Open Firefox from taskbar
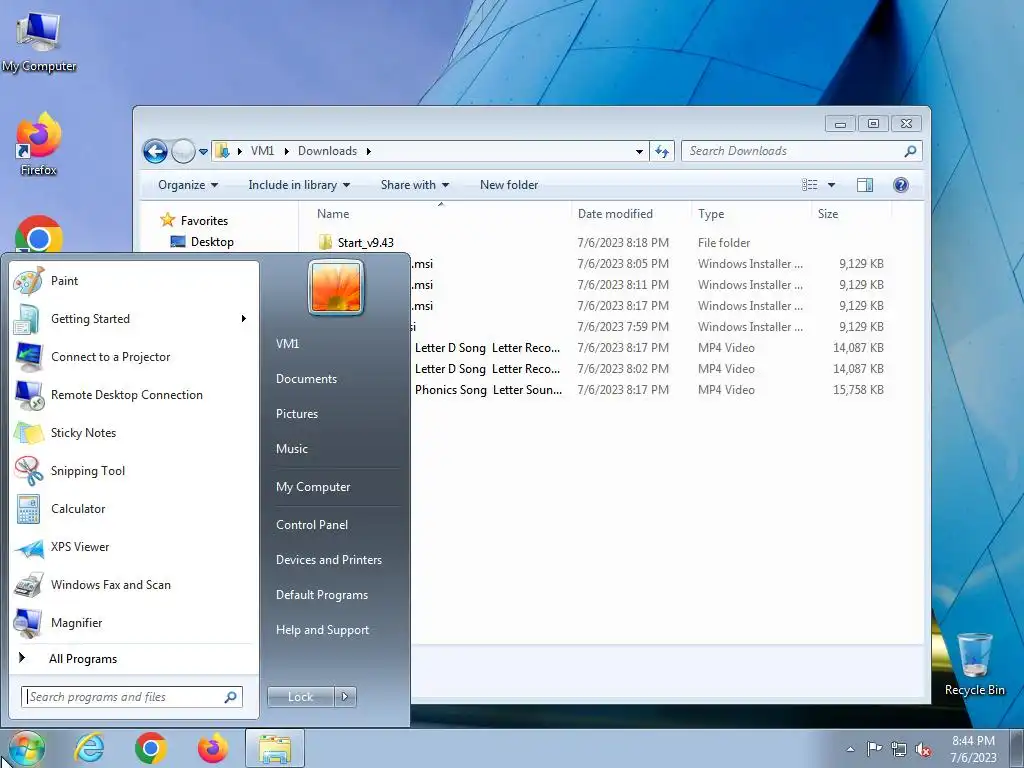This screenshot has width=1024, height=768. coord(213,748)
